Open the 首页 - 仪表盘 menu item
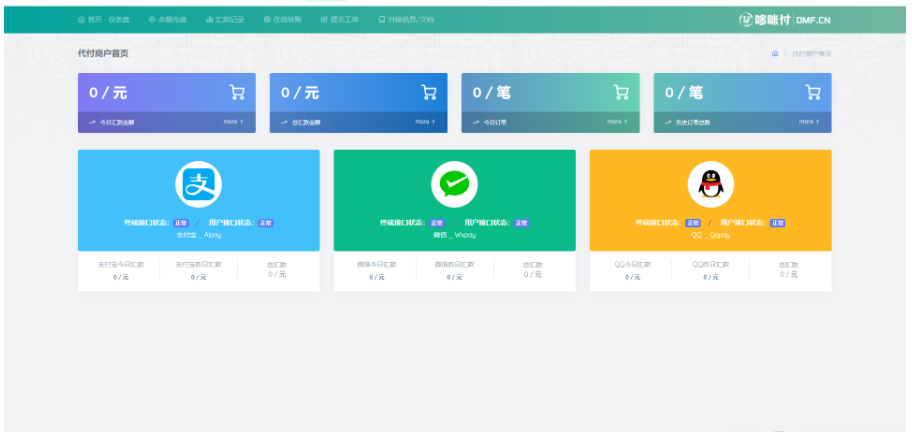Screen dimensions: 912x432 click(x=104, y=20)
